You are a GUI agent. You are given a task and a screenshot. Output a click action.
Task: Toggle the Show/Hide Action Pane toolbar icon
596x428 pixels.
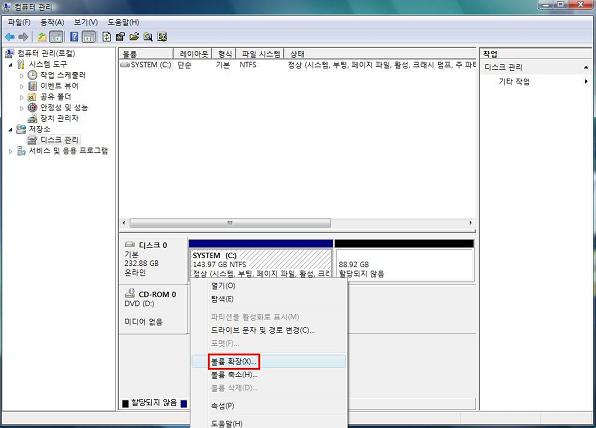point(89,37)
